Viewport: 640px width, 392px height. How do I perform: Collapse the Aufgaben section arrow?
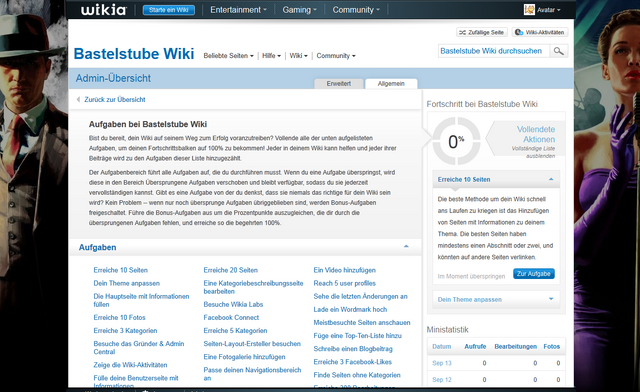tap(406, 246)
